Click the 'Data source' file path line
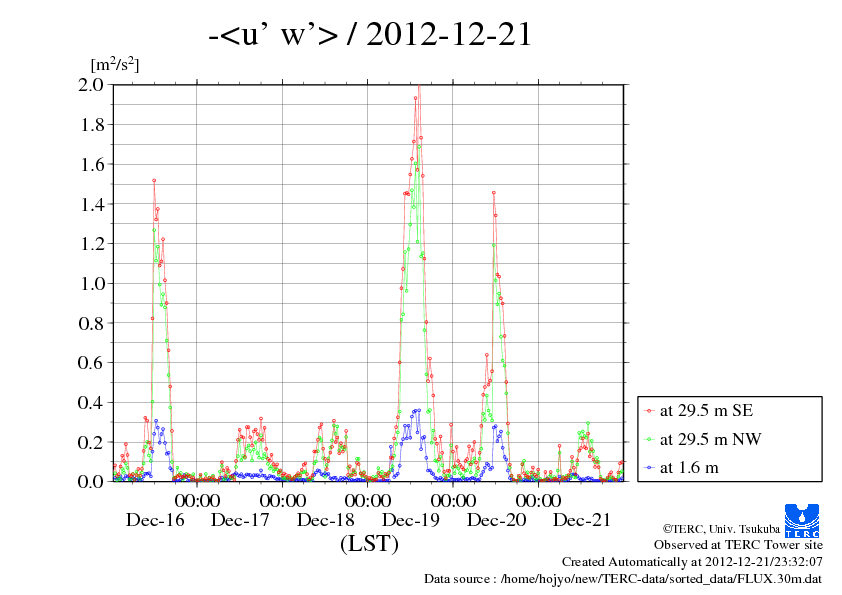The width and height of the screenshot is (842, 595). pos(623,579)
